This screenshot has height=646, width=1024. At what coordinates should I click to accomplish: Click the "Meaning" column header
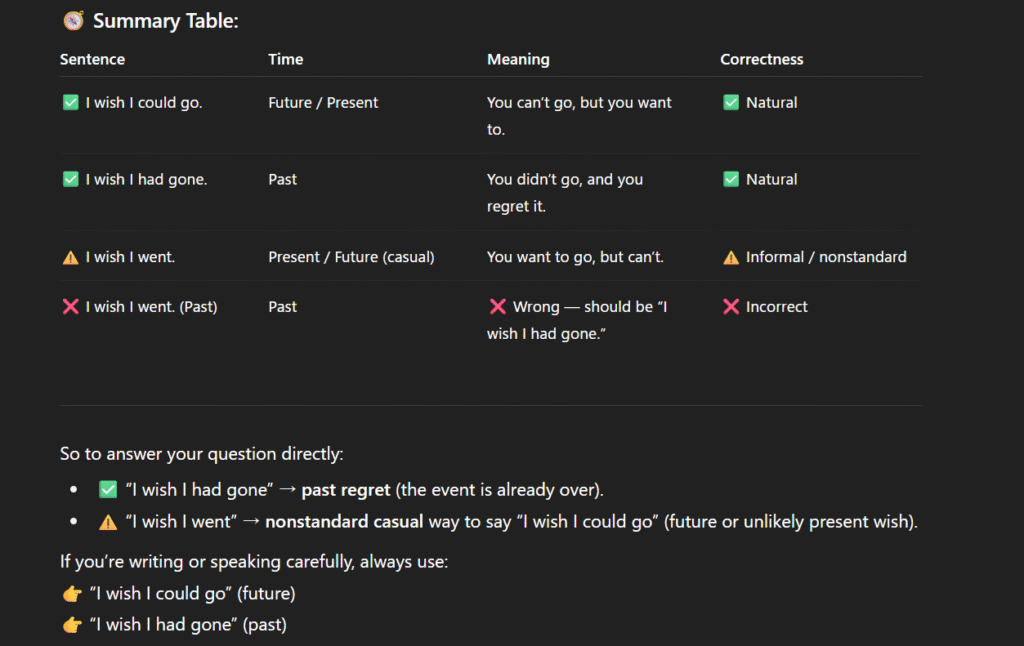(x=518, y=59)
